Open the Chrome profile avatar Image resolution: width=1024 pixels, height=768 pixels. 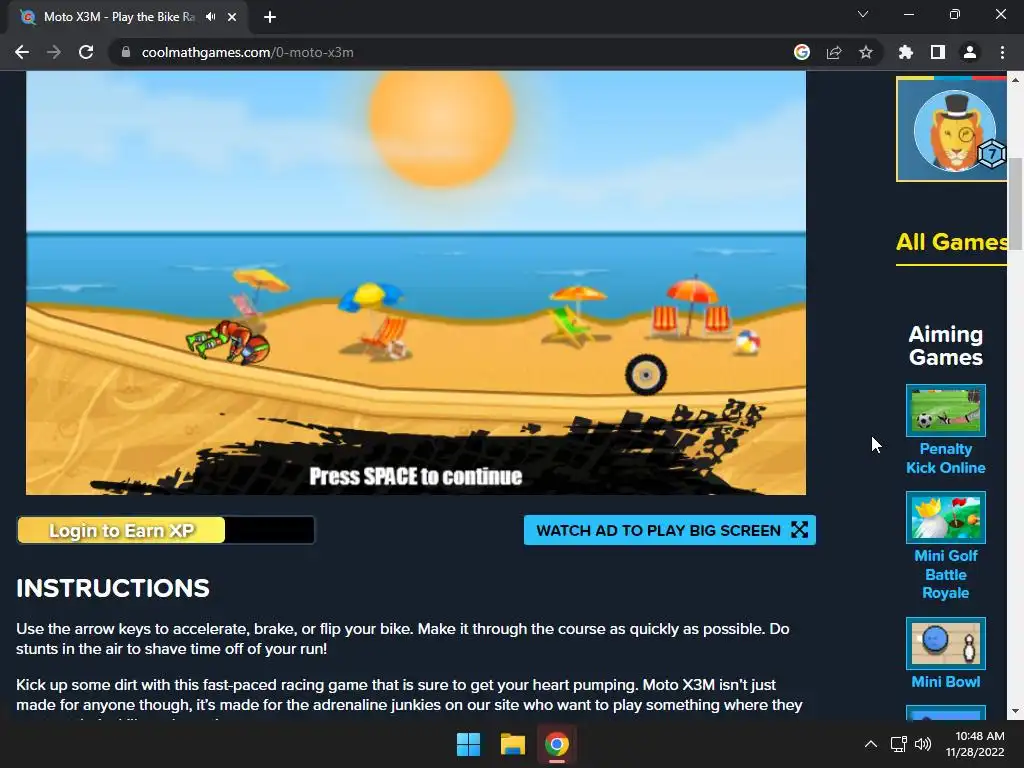point(970,52)
